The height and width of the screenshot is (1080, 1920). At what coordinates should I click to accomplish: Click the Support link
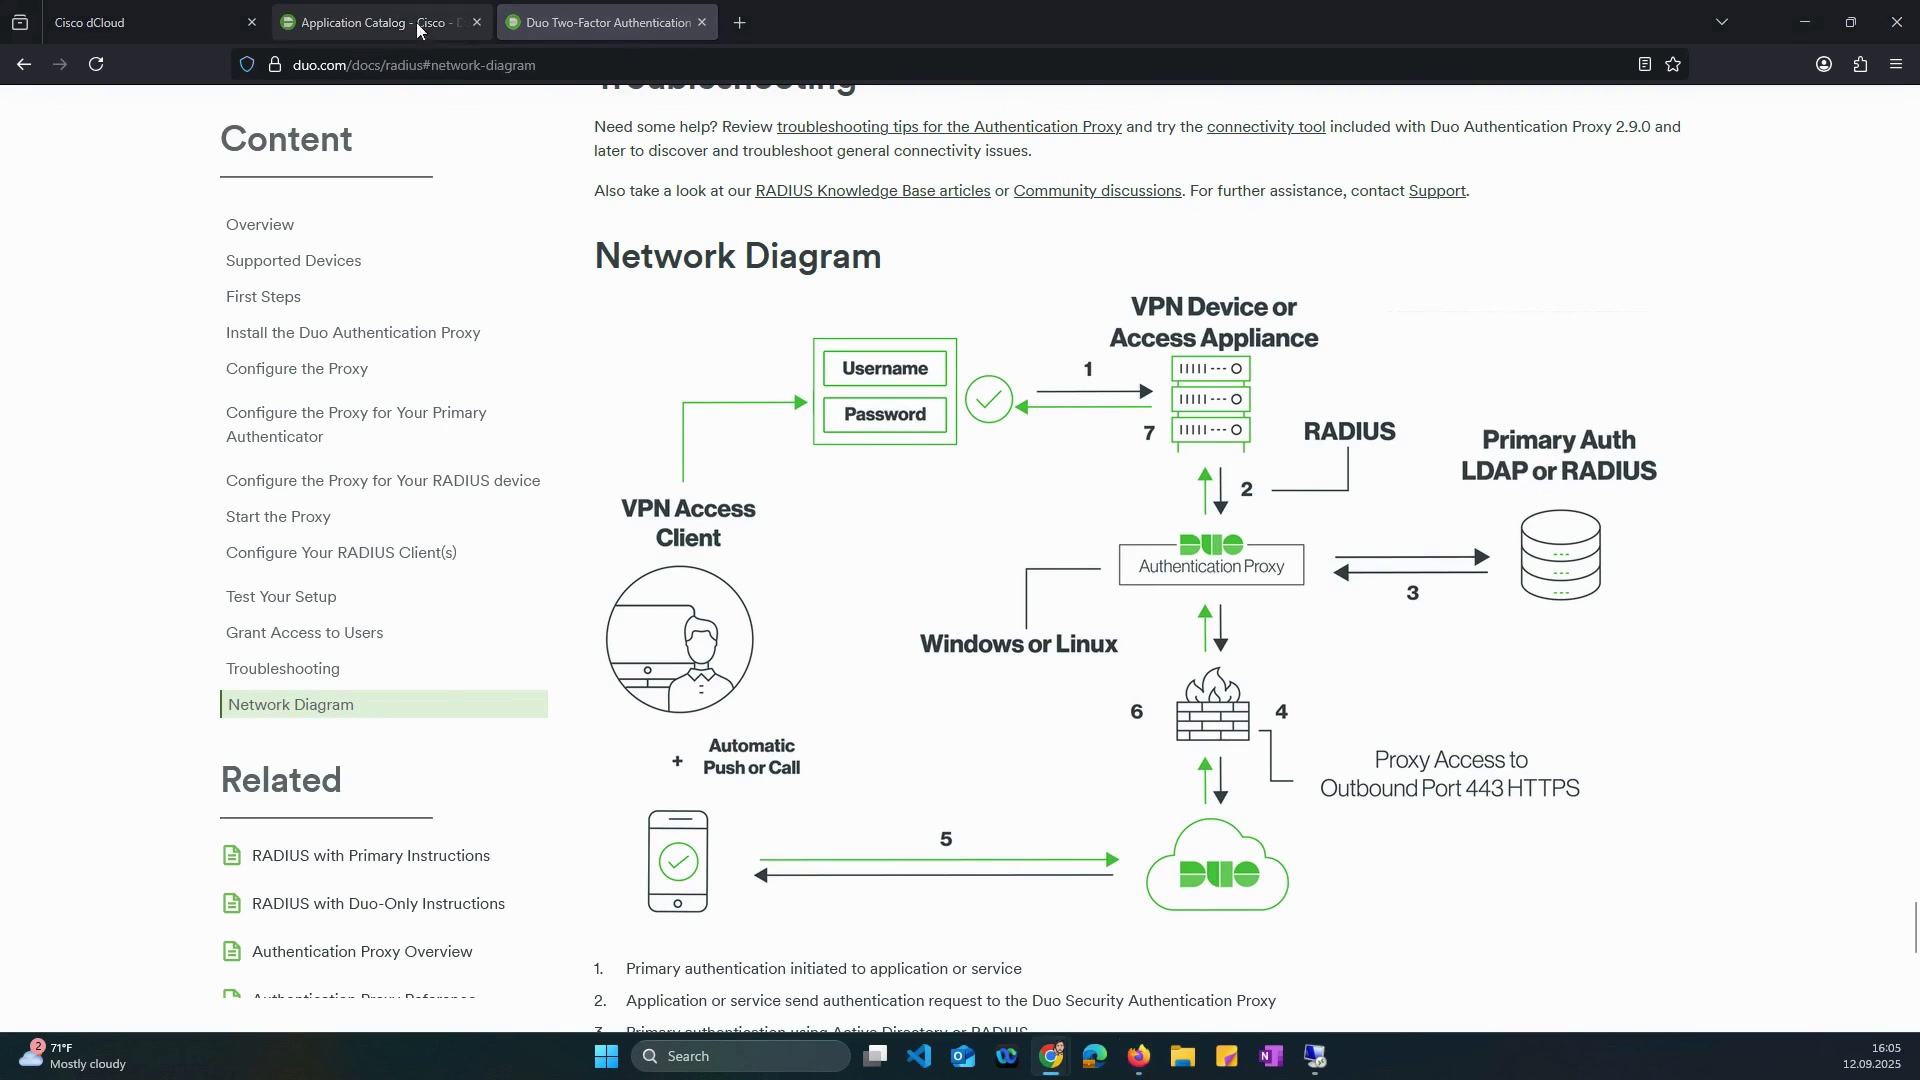click(x=1437, y=191)
